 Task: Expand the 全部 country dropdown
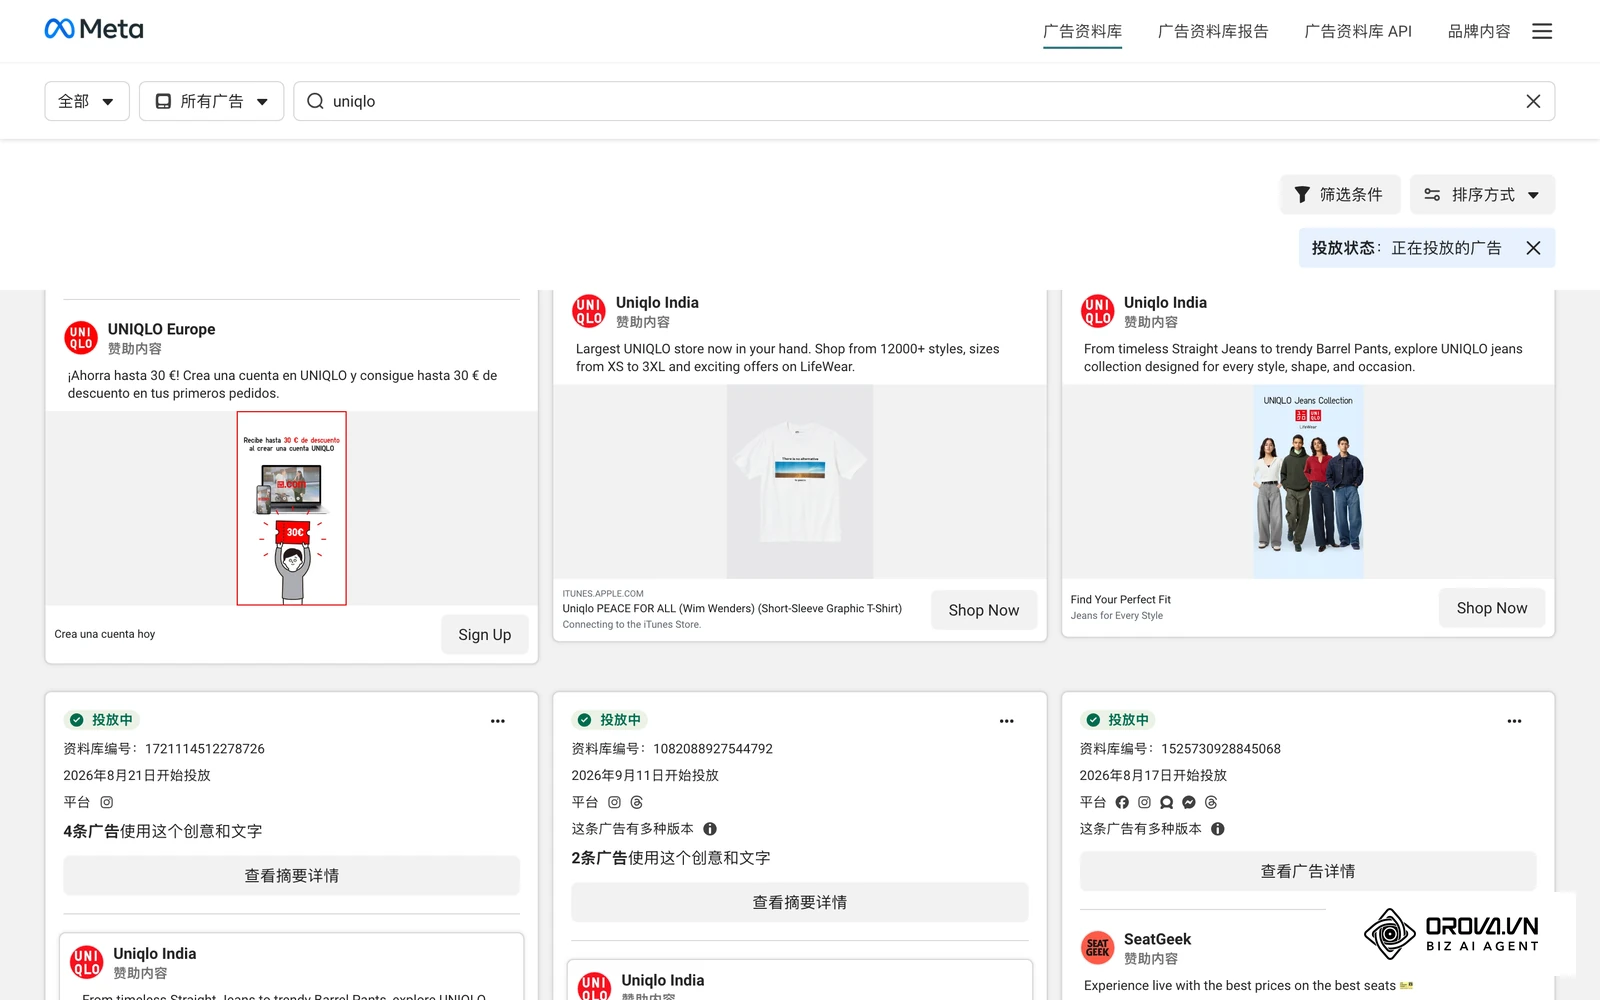pos(87,101)
